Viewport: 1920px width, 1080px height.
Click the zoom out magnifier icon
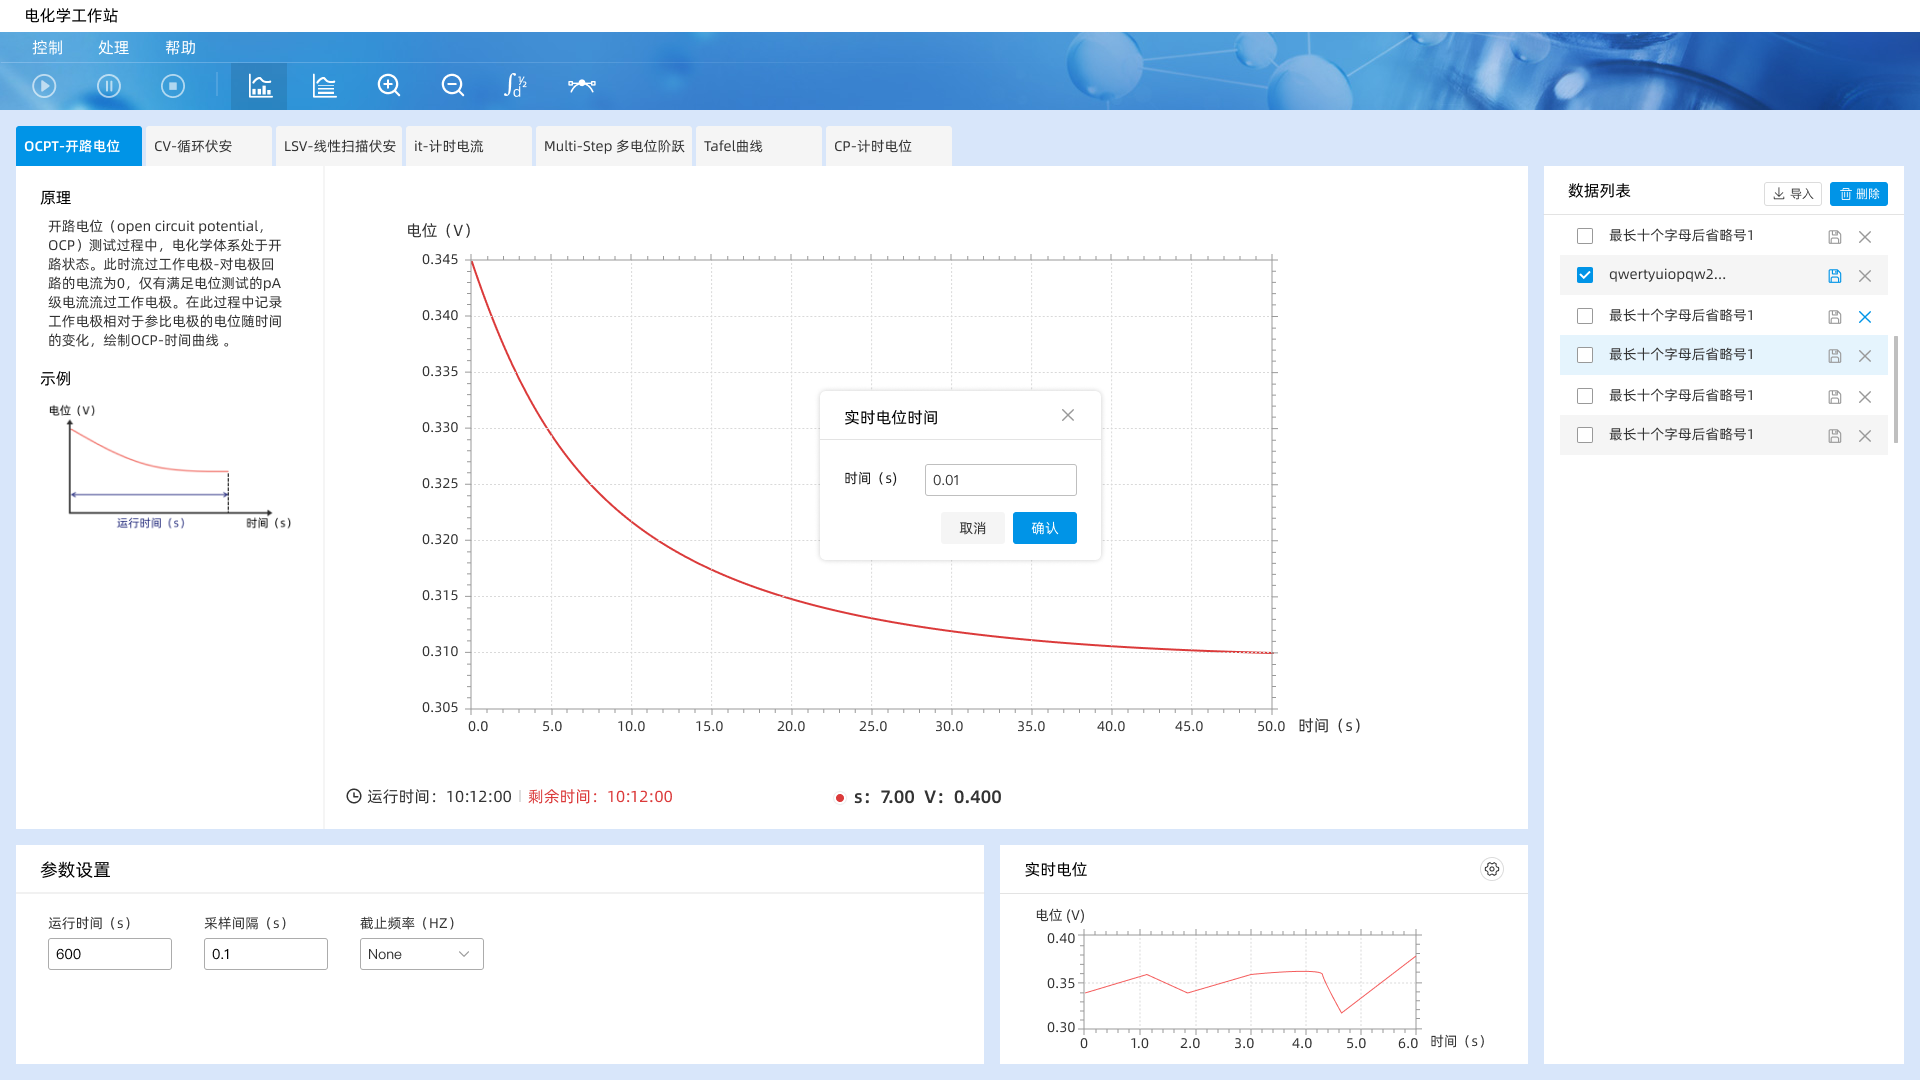tap(453, 86)
